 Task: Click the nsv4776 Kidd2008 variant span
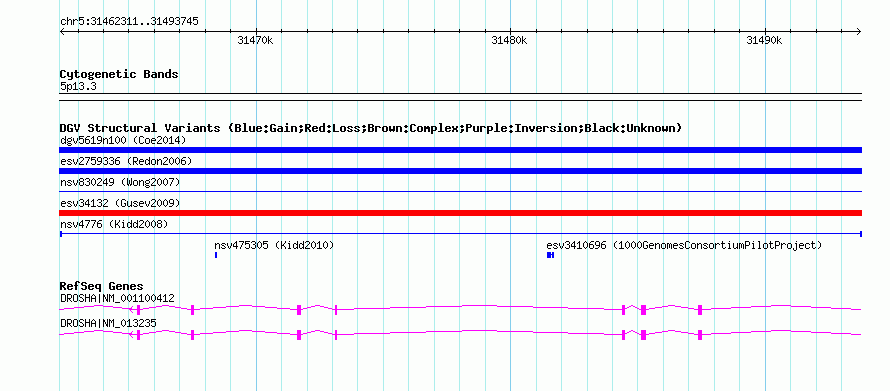coord(460,234)
